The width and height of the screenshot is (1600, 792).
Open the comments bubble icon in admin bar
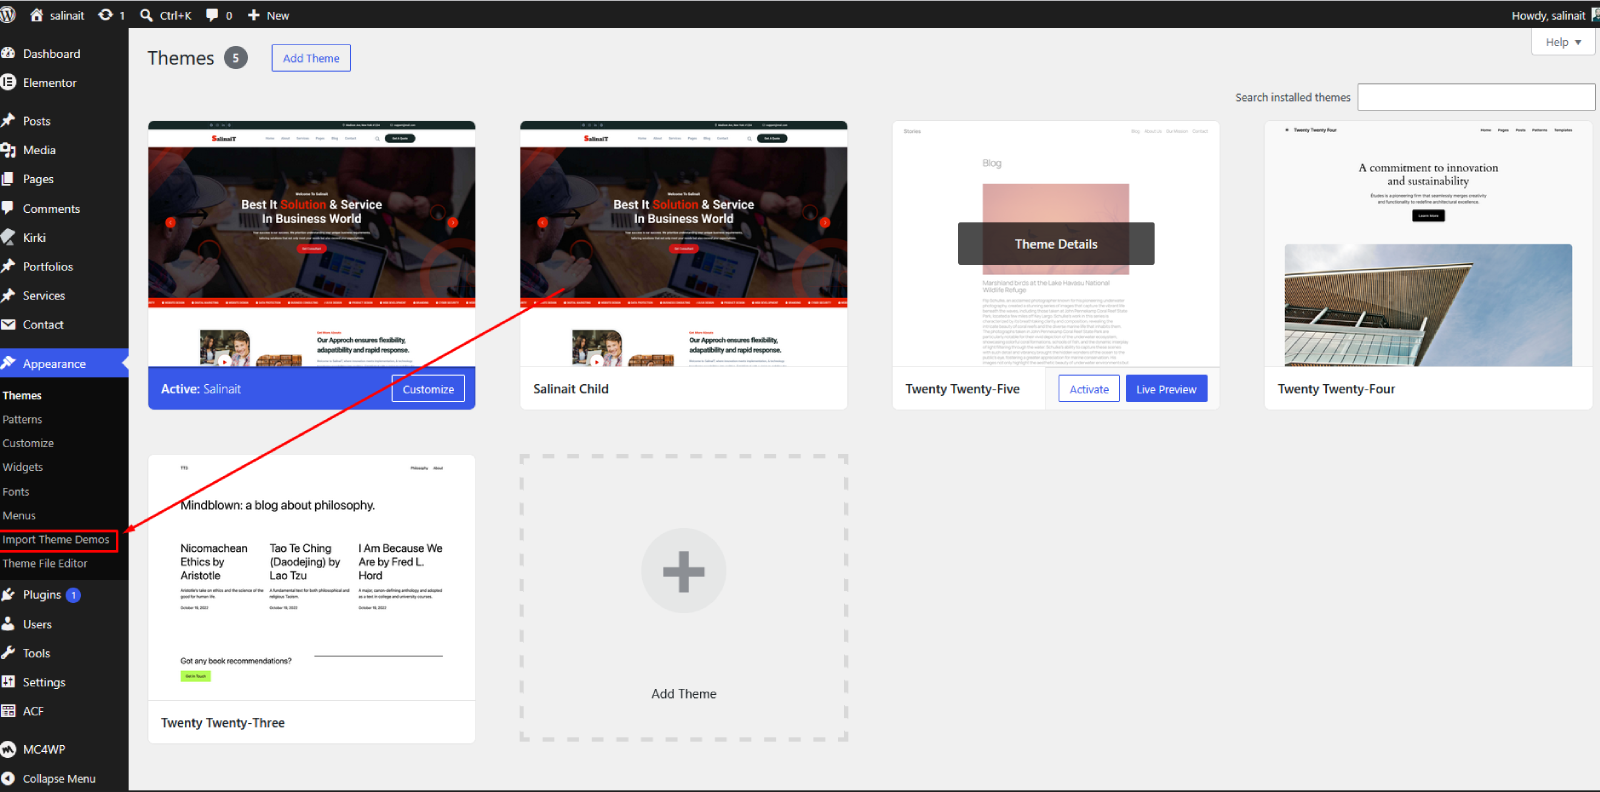pos(212,15)
